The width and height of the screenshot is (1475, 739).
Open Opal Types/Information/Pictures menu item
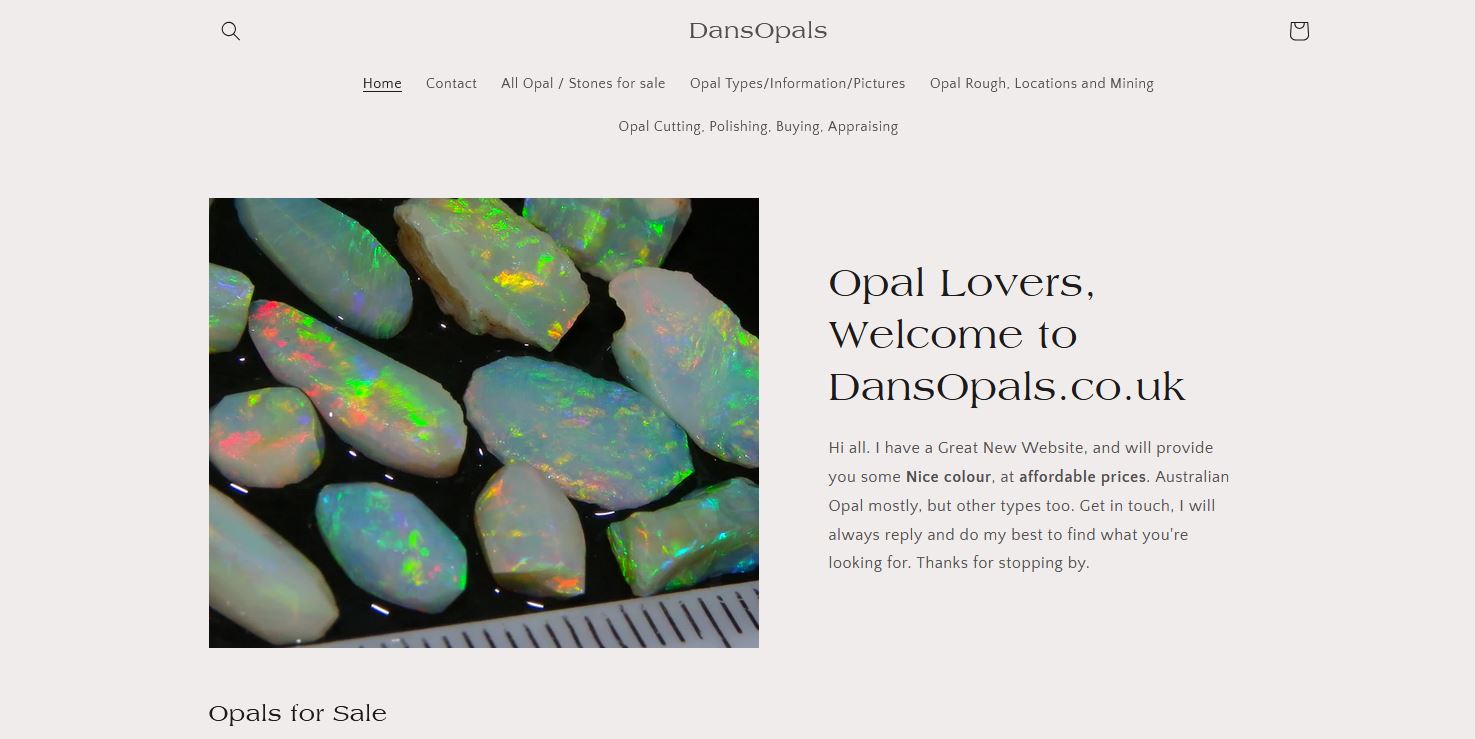[x=797, y=83]
